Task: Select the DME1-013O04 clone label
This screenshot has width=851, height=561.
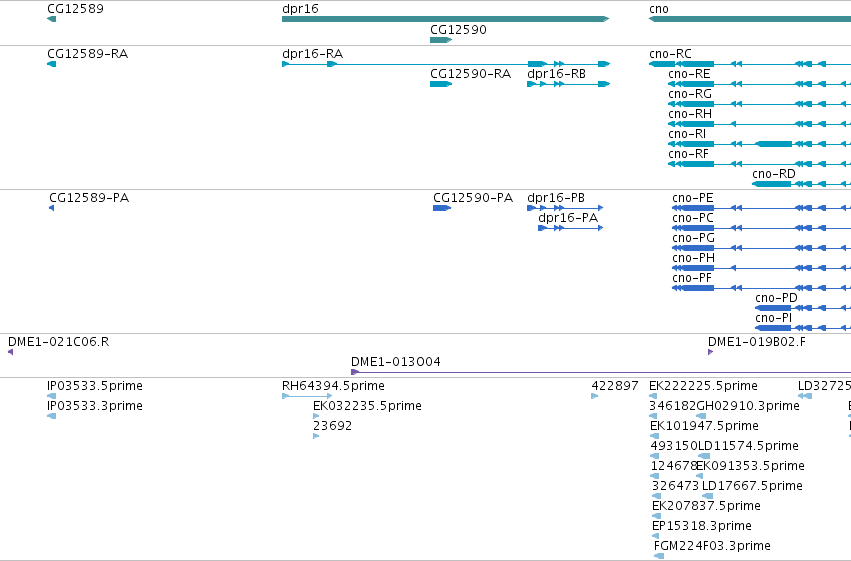Action: (396, 362)
